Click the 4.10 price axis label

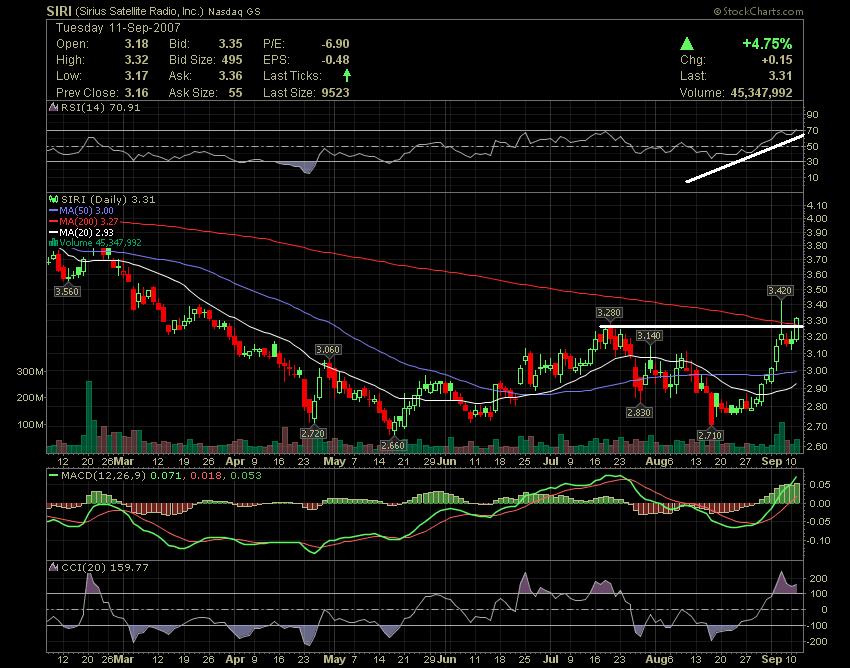pyautogui.click(x=817, y=205)
